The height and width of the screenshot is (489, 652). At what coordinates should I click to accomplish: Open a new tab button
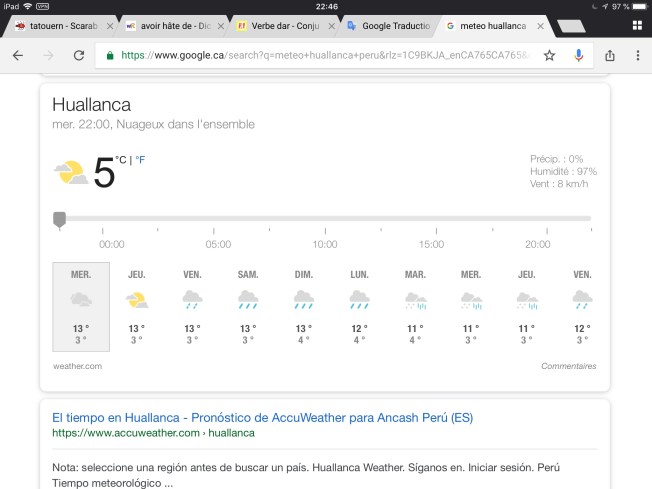click(571, 26)
